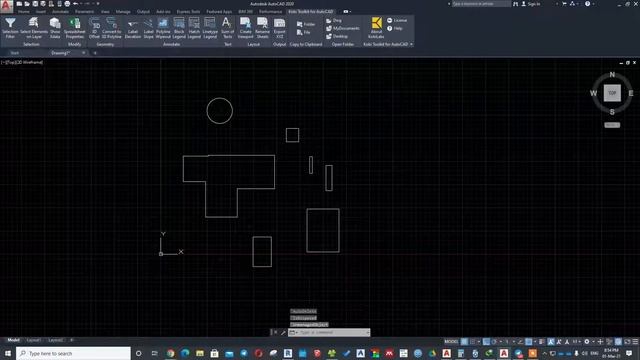
Task: Open the Task View icon on taskbar
Action: (x=154, y=353)
